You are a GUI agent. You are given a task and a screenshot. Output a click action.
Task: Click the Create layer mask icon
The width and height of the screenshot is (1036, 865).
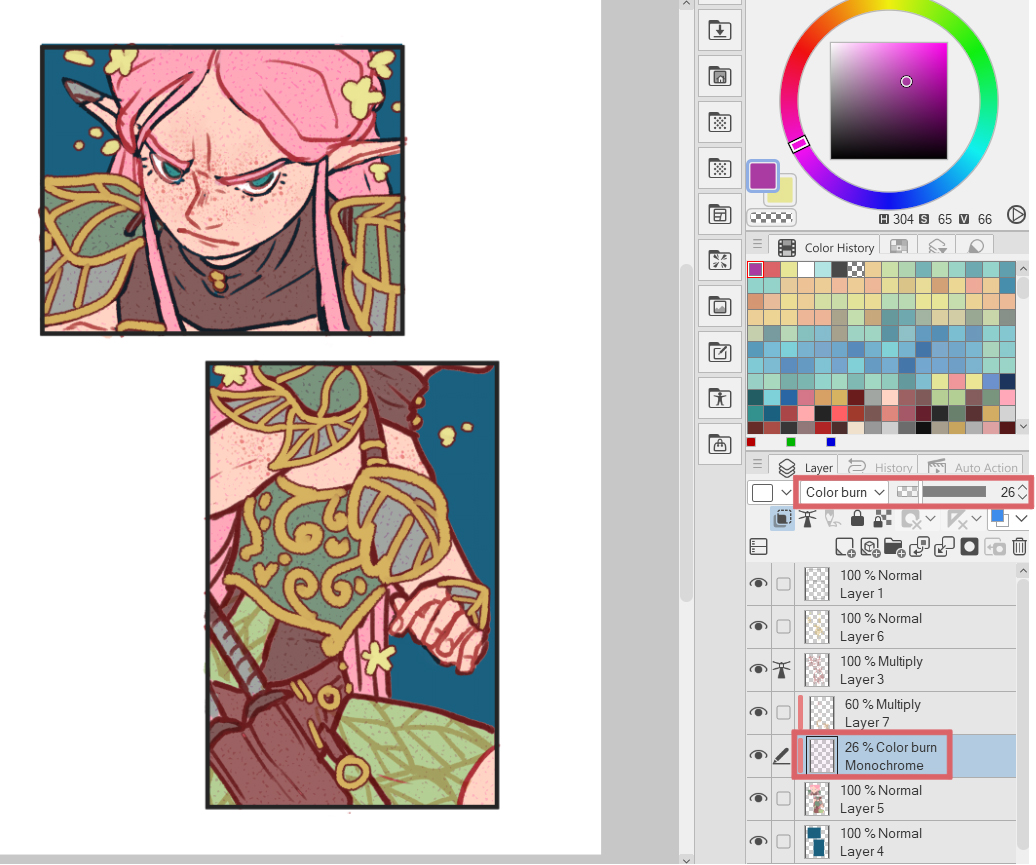969,547
